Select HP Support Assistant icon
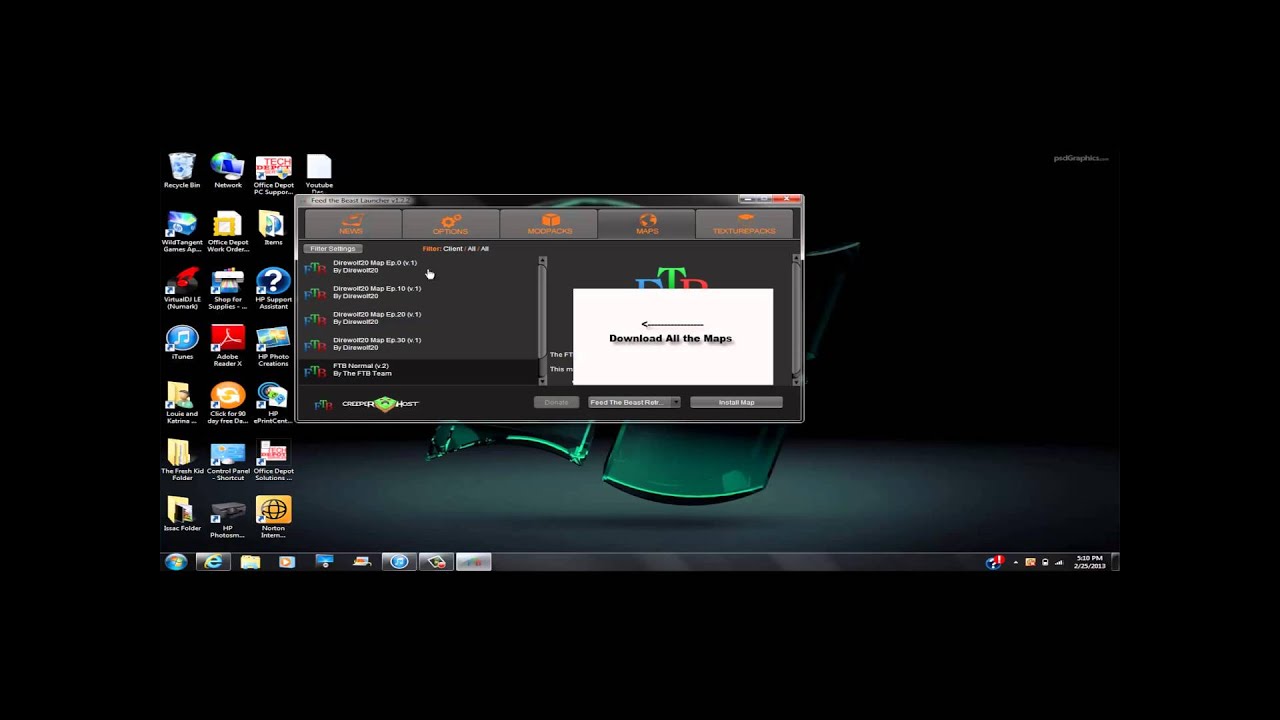The width and height of the screenshot is (1280, 720). coord(273,289)
